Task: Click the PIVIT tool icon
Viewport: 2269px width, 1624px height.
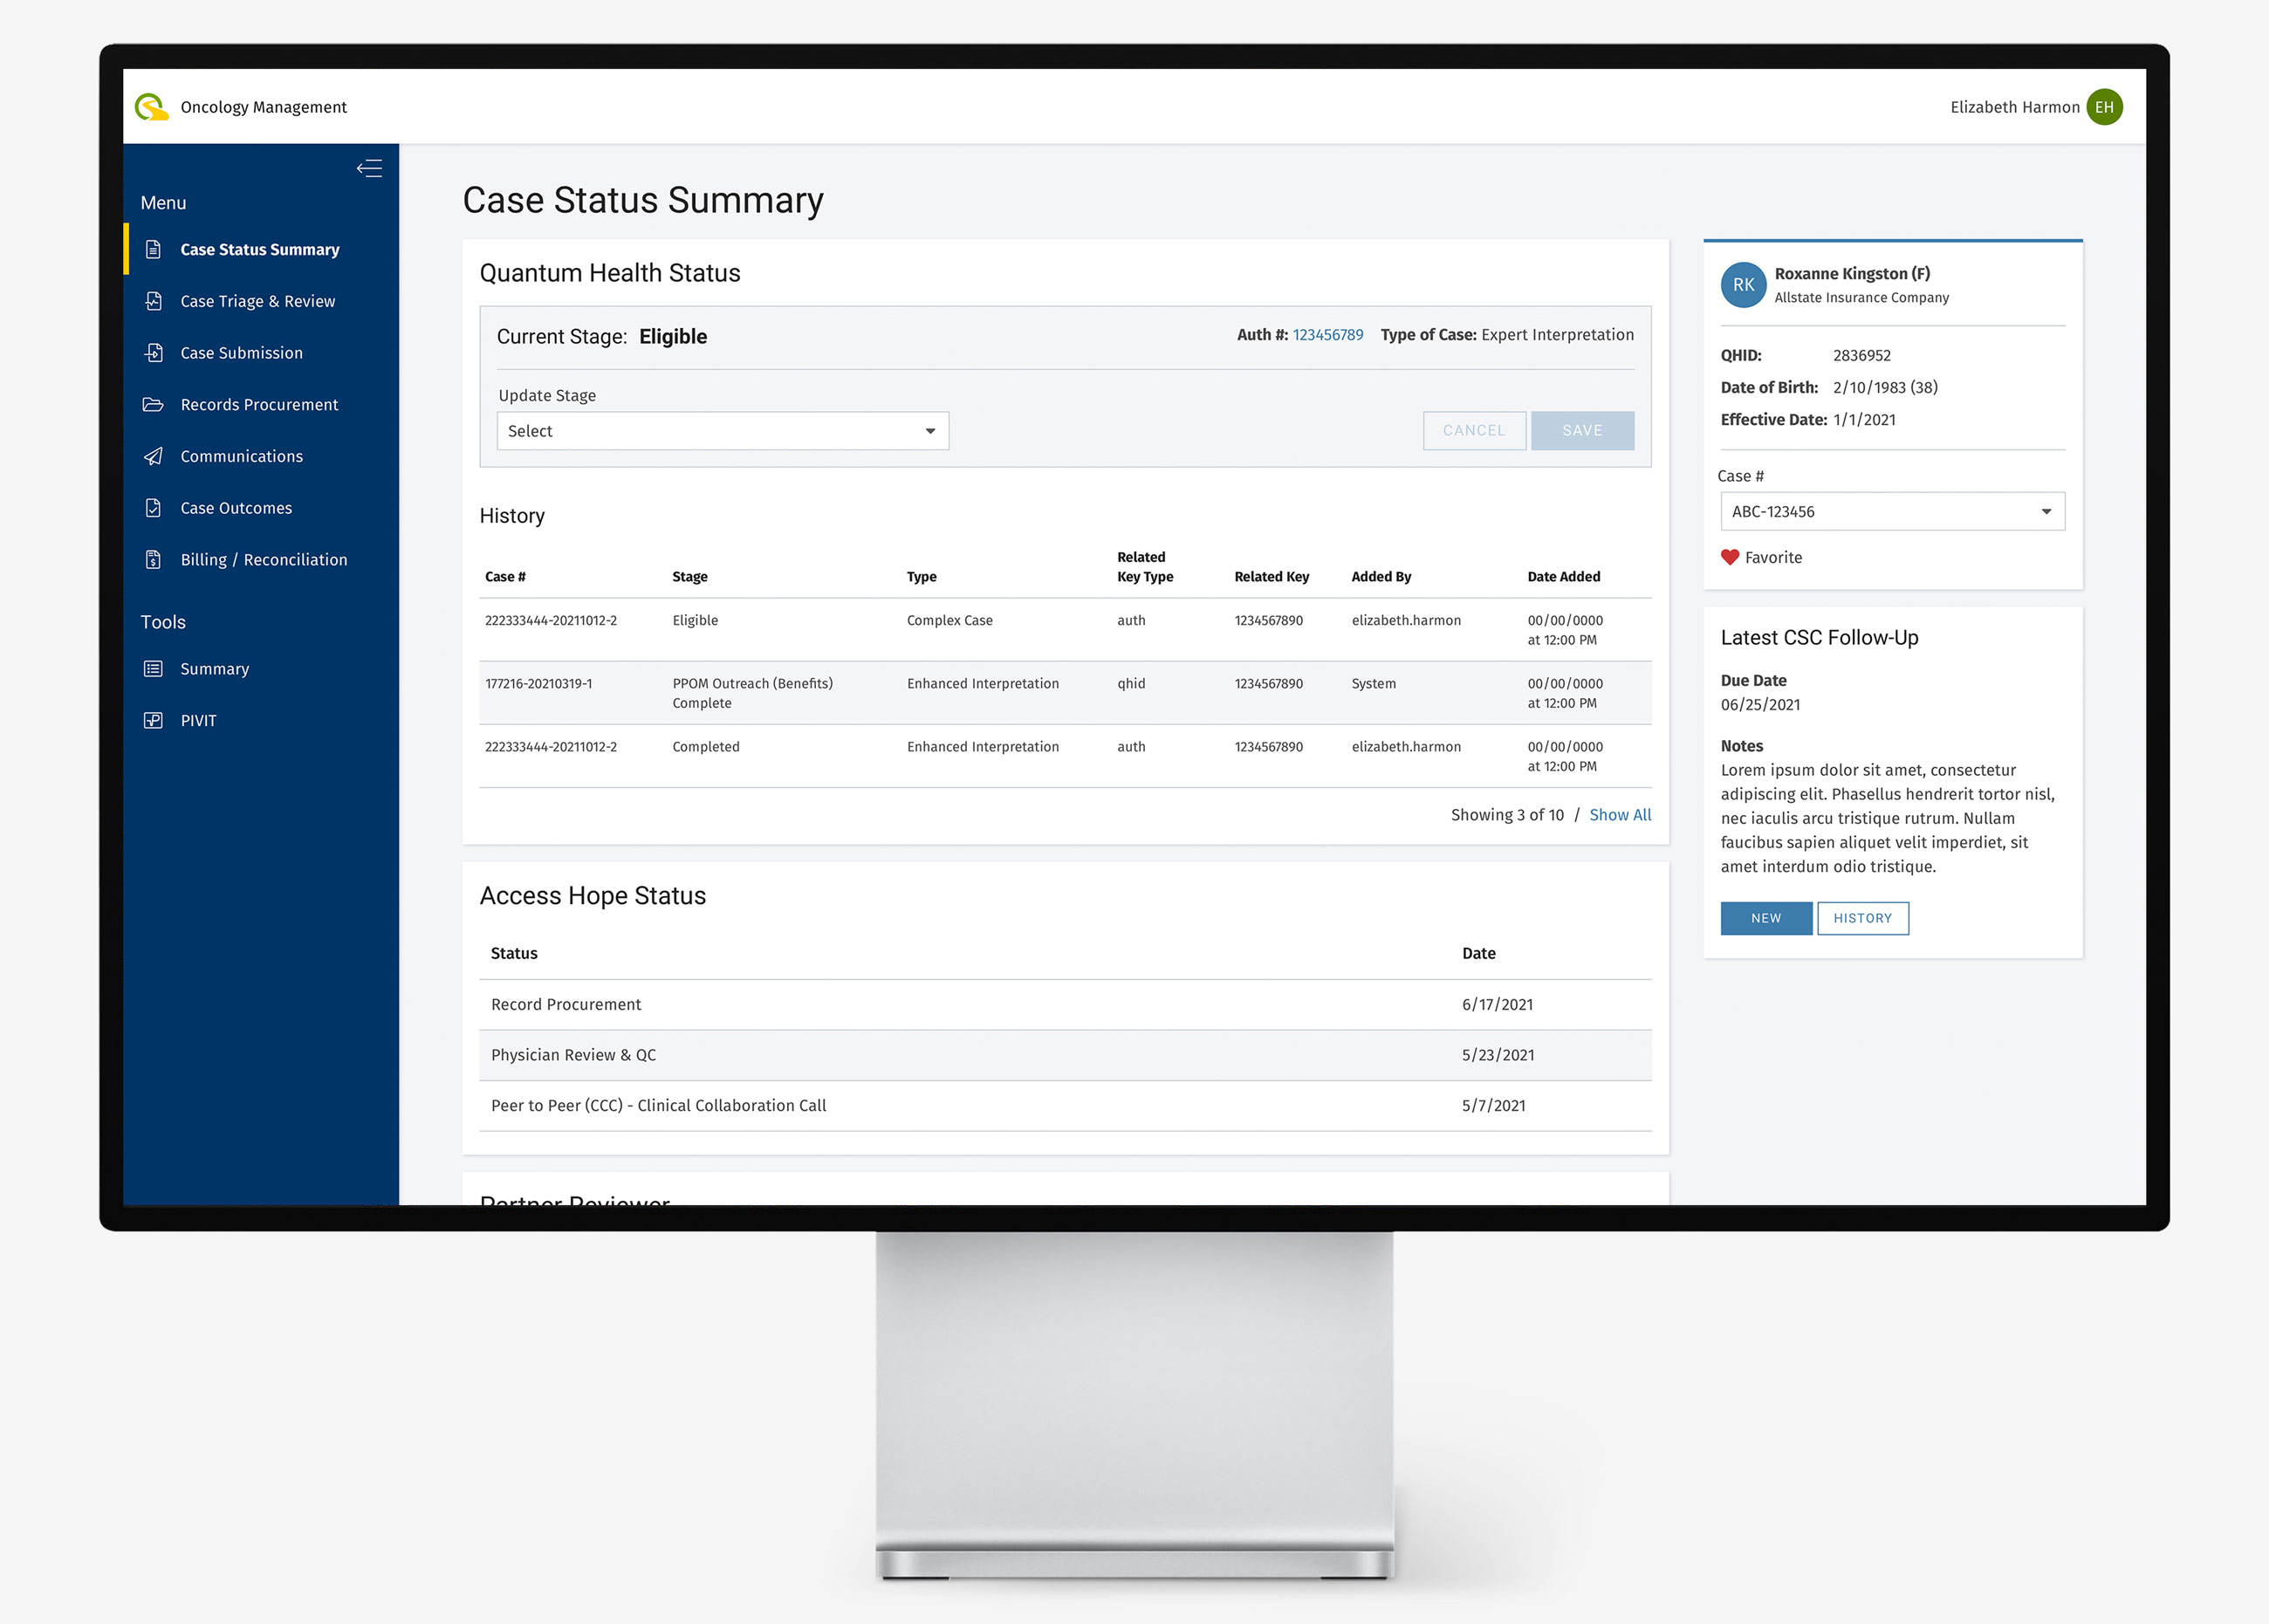Action: click(x=153, y=720)
